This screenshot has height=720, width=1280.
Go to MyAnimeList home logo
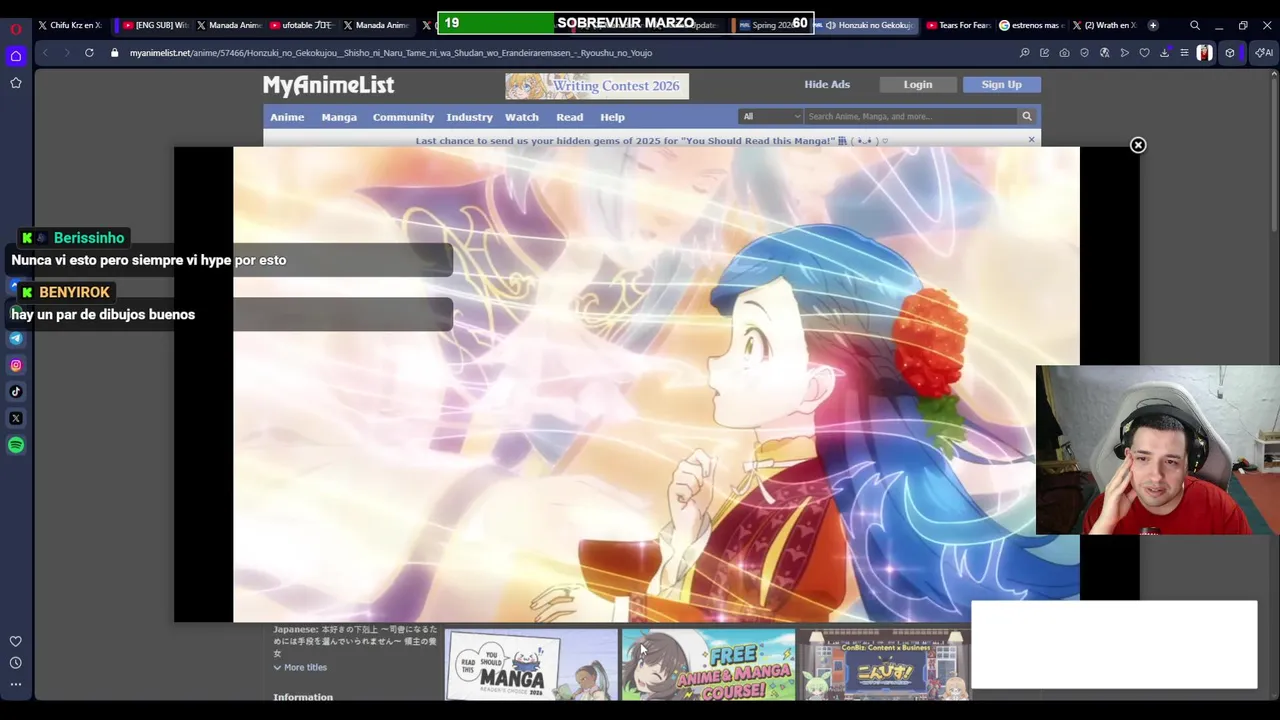328,85
